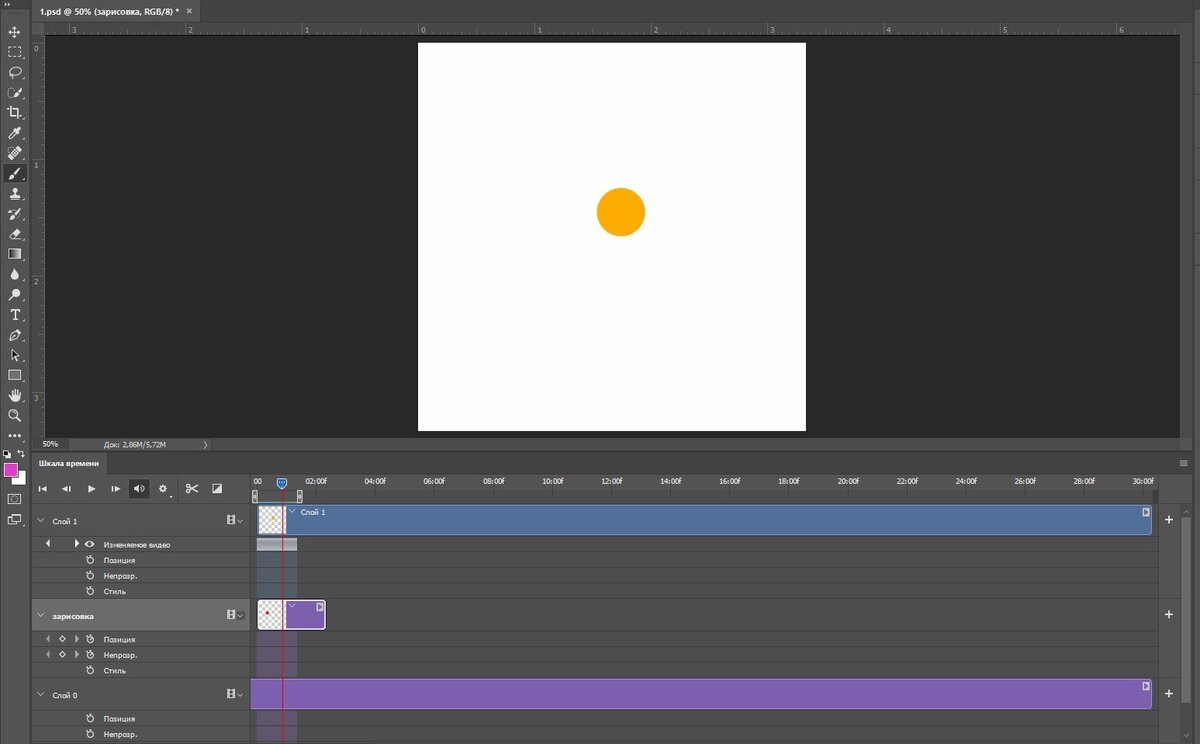This screenshot has height=744, width=1200.
Task: Add media to the Слой 1 track
Action: pos(1169,520)
